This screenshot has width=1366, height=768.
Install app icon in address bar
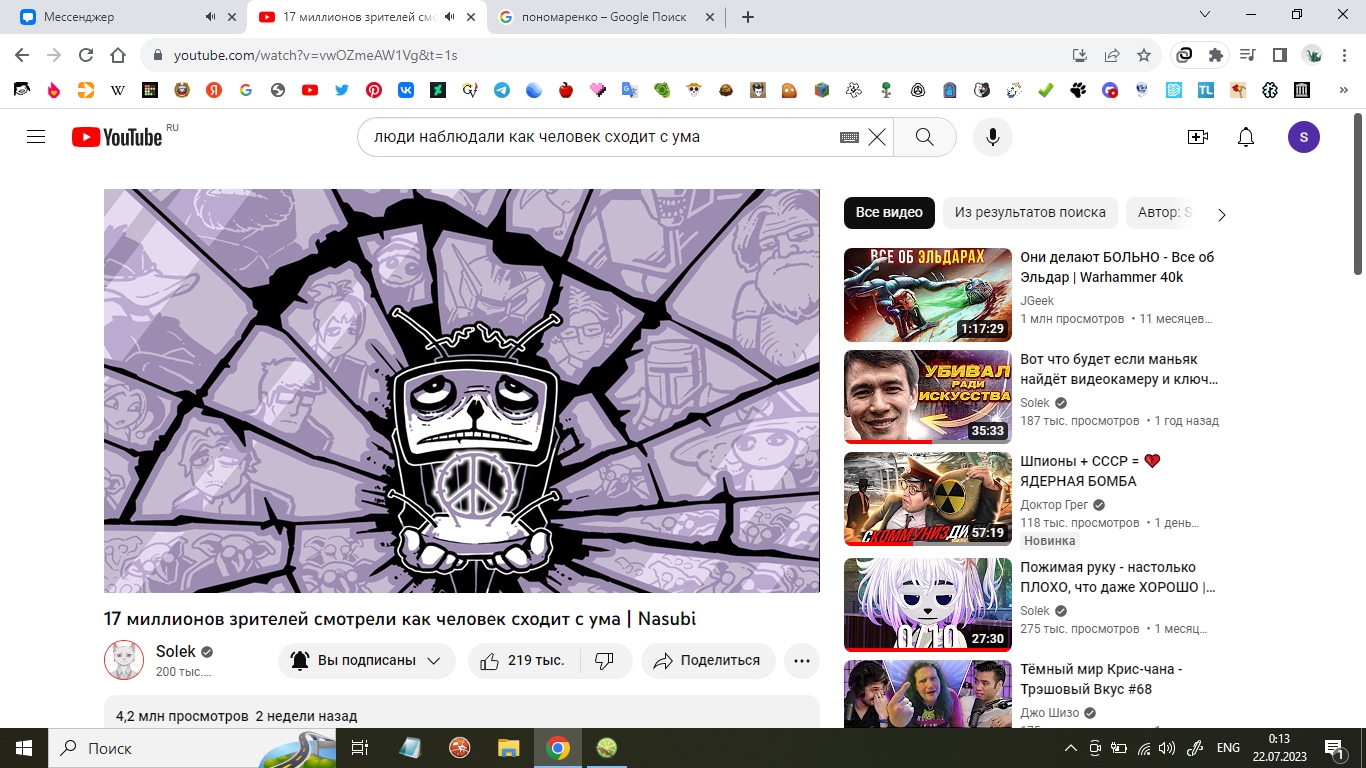click(x=1080, y=55)
